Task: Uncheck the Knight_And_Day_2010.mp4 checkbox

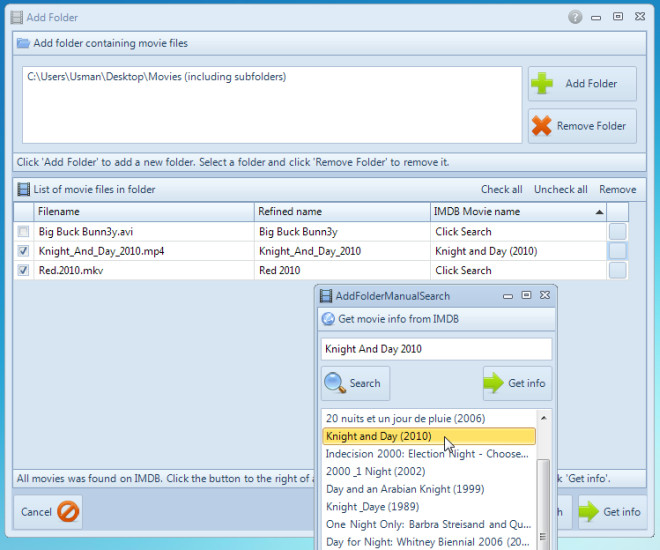Action: pyautogui.click(x=24, y=251)
